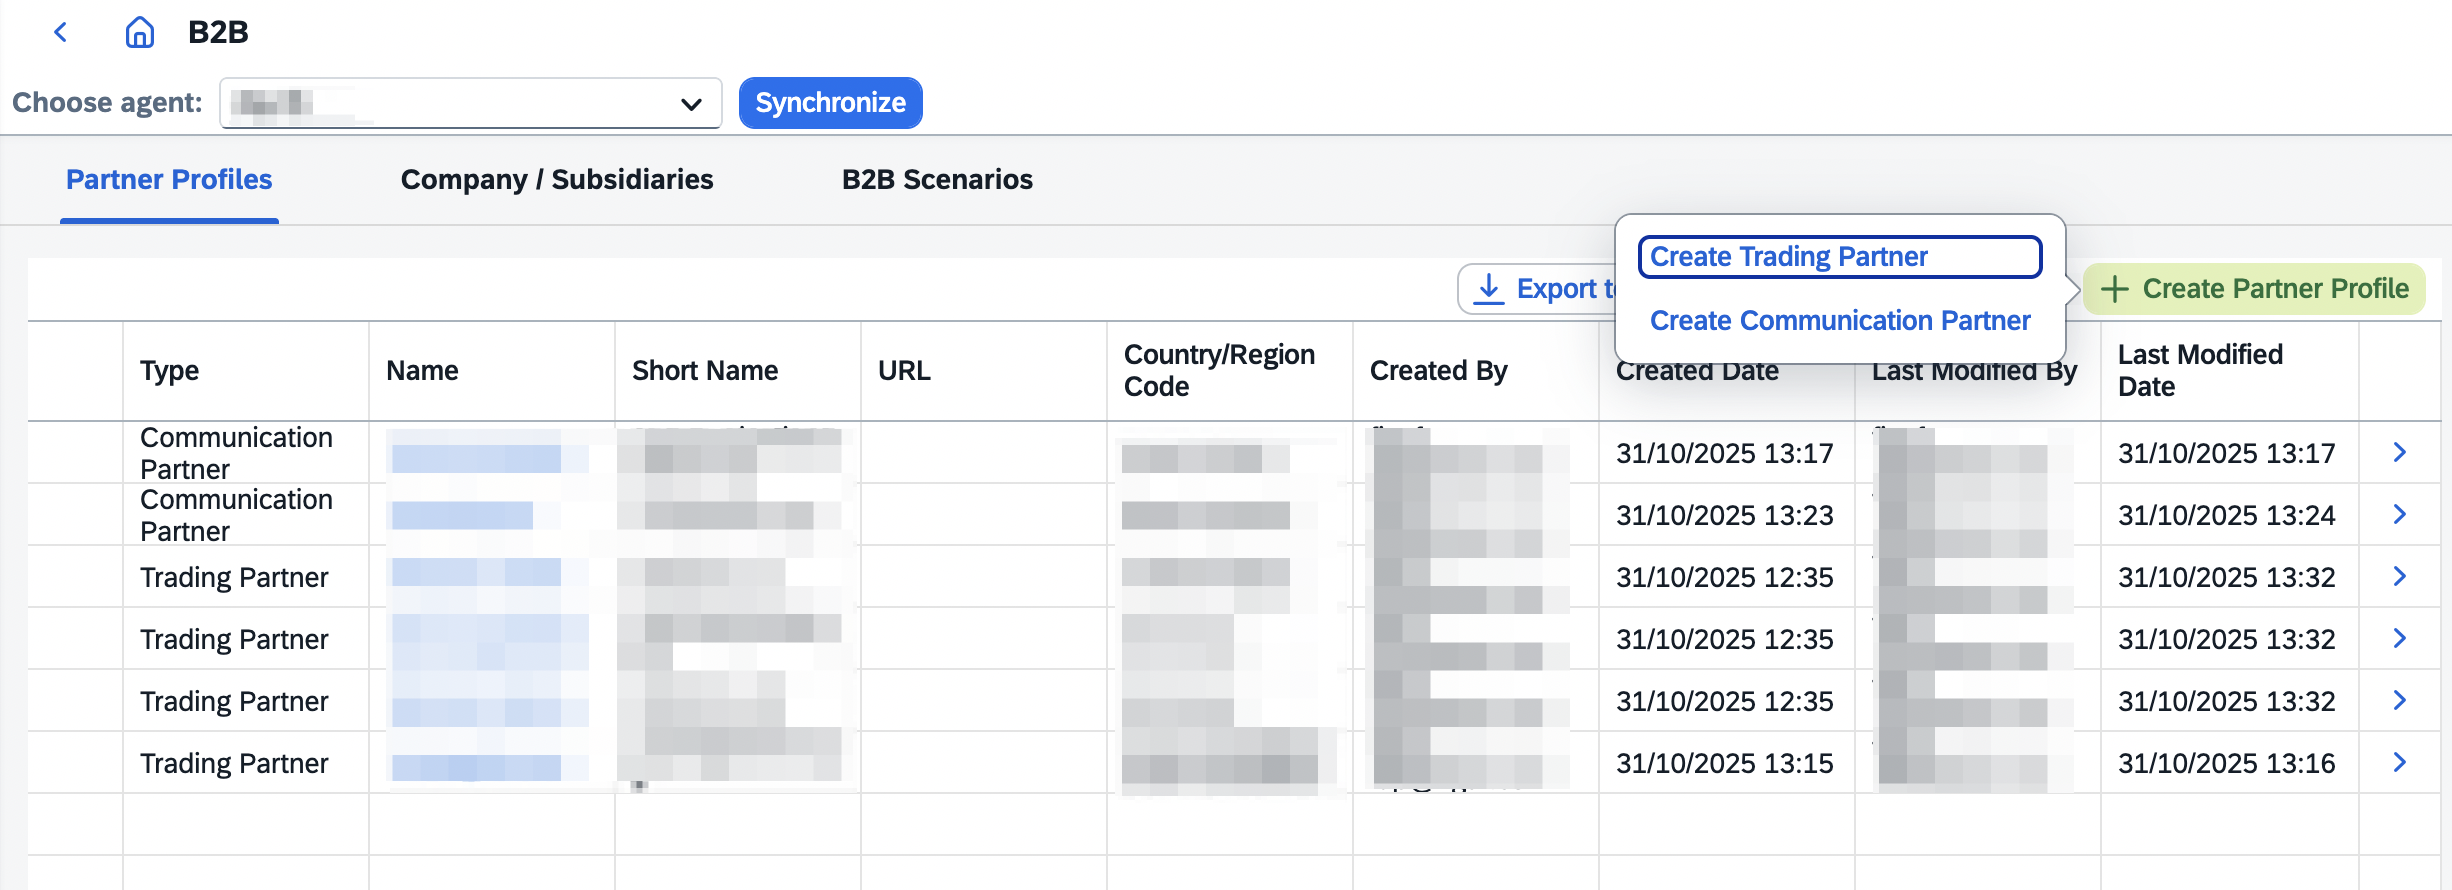Select the Country/Region Code column header

tap(1219, 371)
